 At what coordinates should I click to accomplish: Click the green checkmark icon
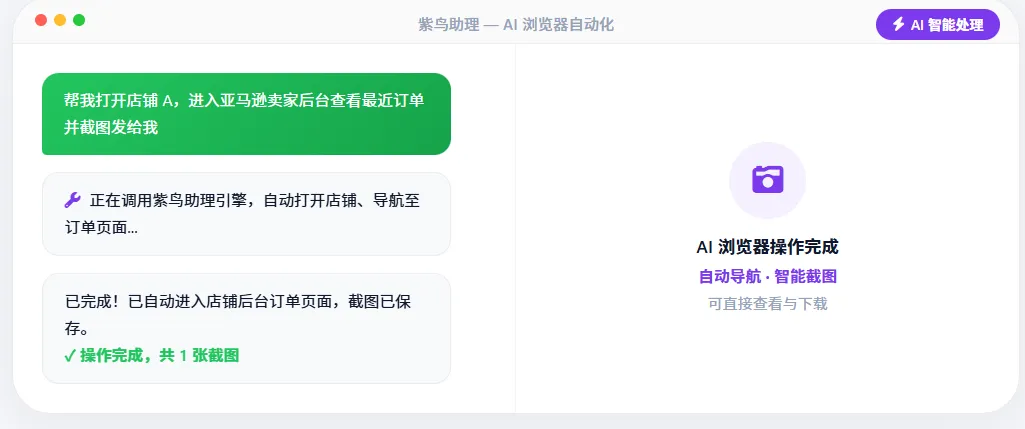click(x=69, y=355)
